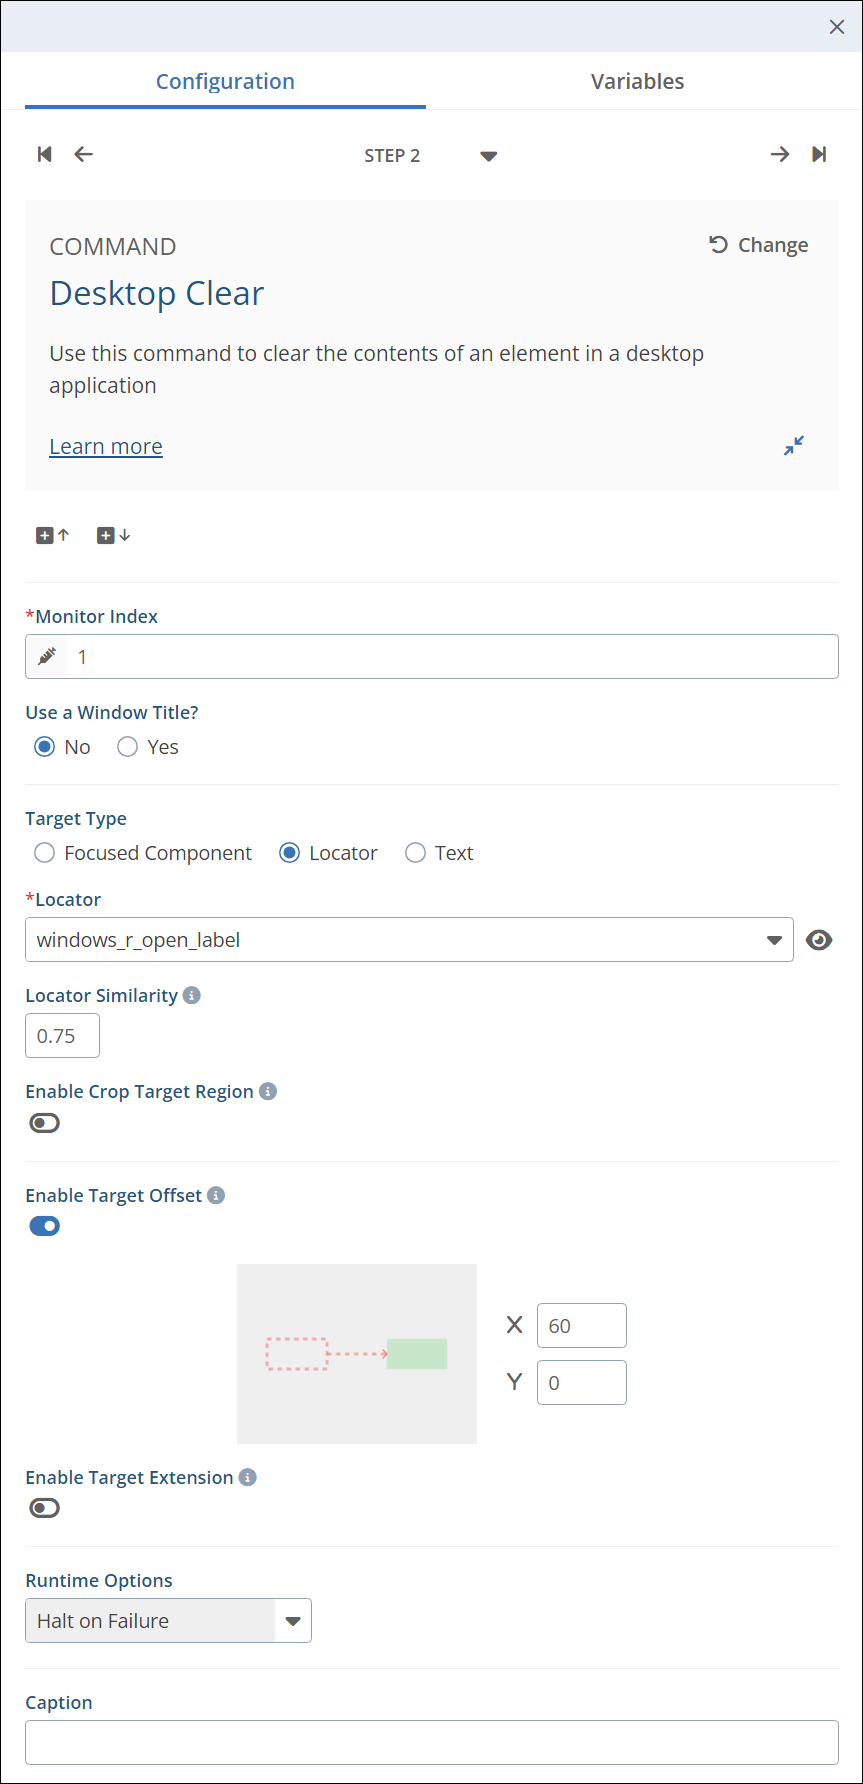Switch to the Variables tab
Screen dimensions: 863x1784
coord(637,82)
